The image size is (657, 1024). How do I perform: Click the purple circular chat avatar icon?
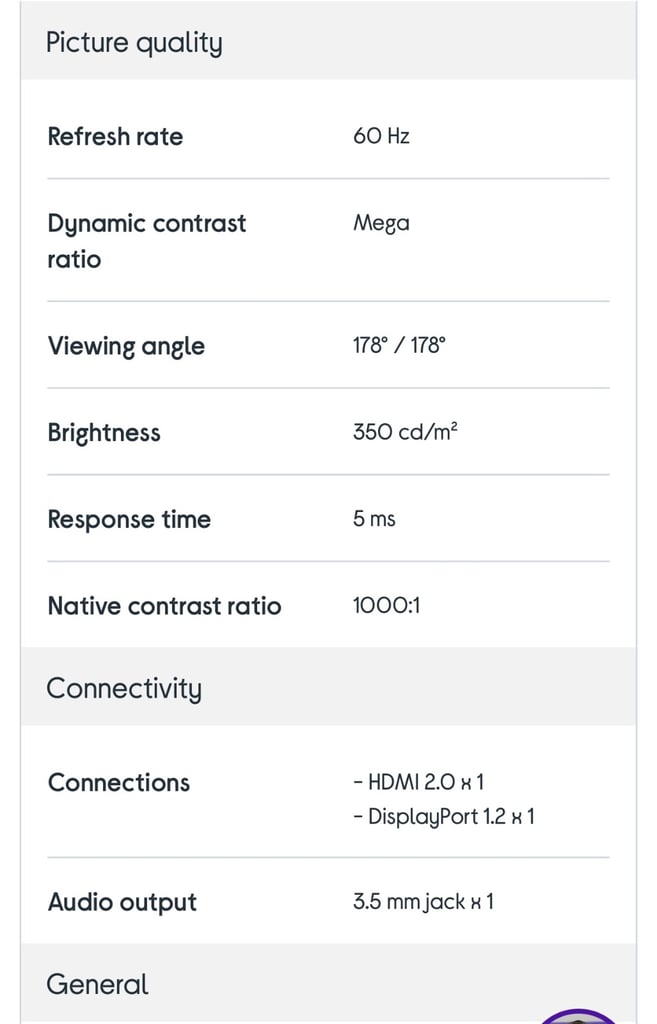pos(578,1016)
